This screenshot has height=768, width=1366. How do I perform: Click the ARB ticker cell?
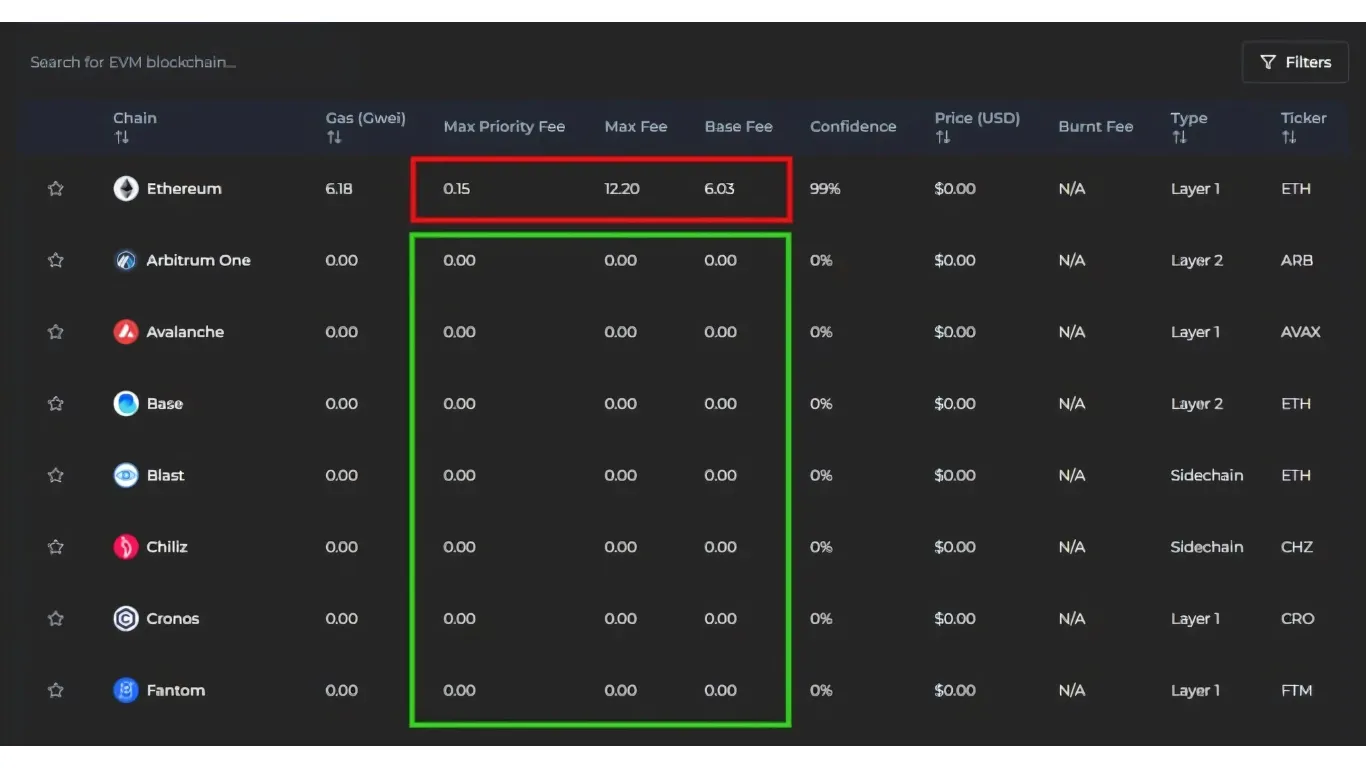click(1297, 260)
